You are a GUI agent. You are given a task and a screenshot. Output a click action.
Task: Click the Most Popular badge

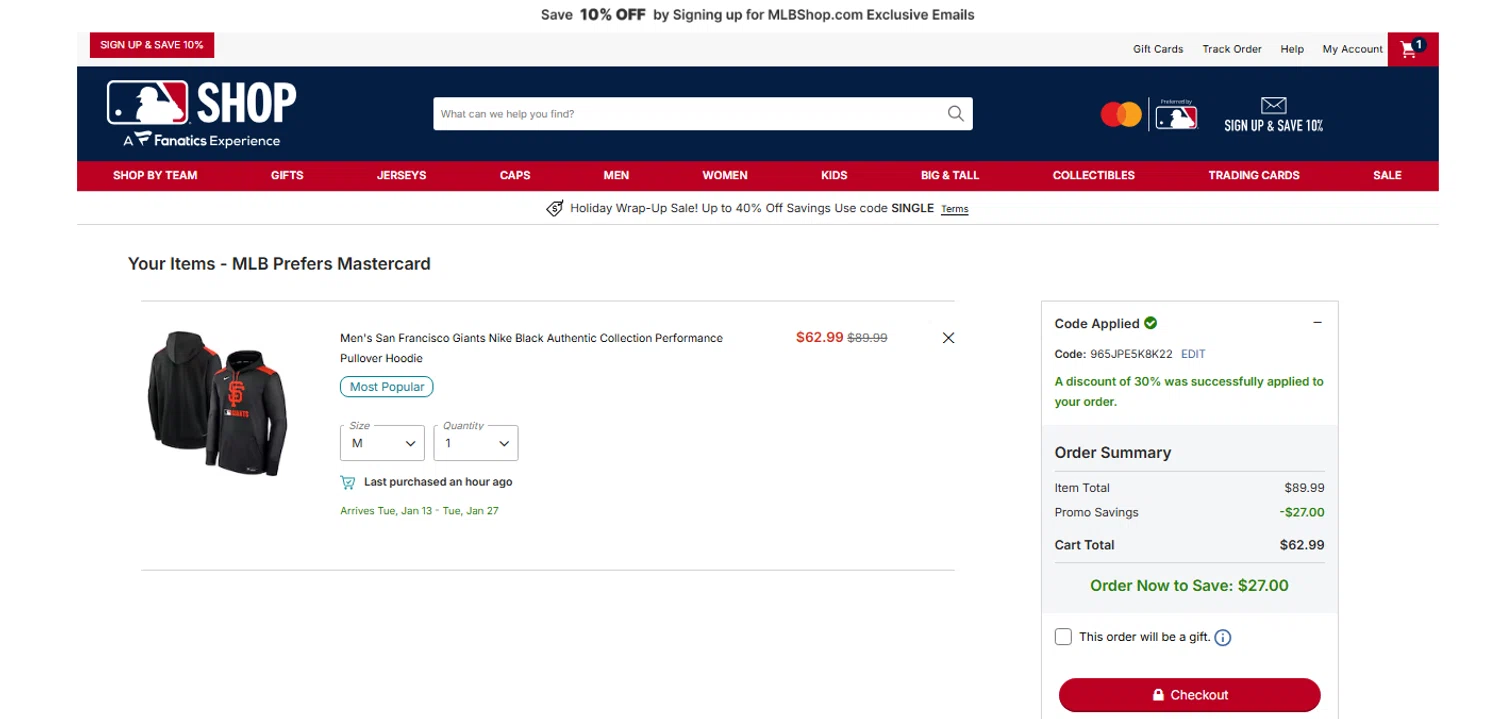(387, 387)
